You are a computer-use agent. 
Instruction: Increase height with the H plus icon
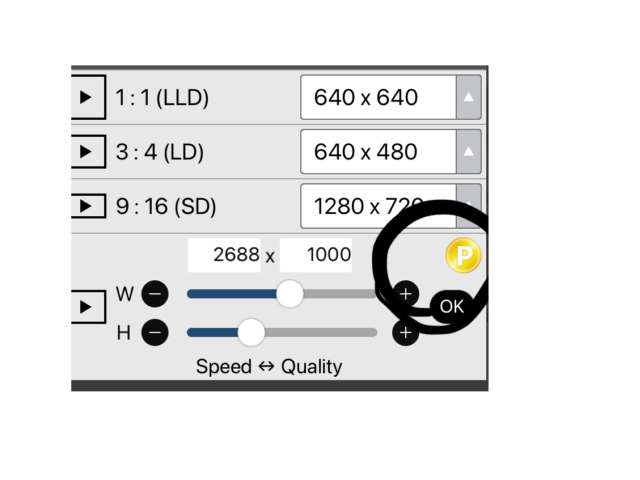click(x=405, y=333)
